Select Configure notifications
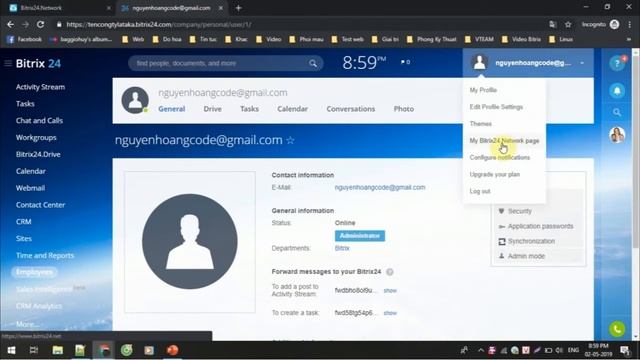Viewport: 640px width, 360px height. 500,158
